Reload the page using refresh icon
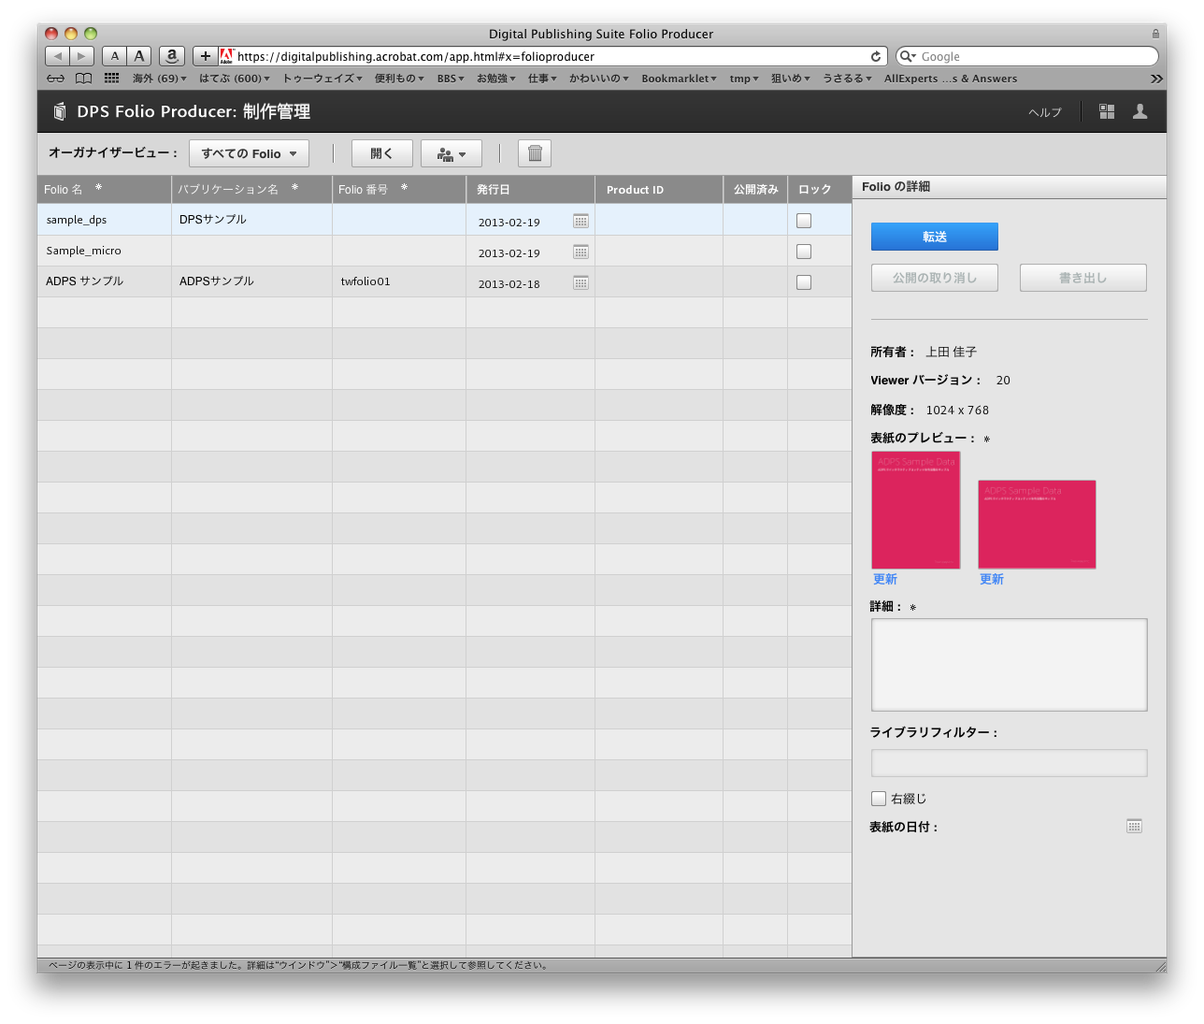Screen dimensions: 1204x1024 pyautogui.click(x=876, y=57)
